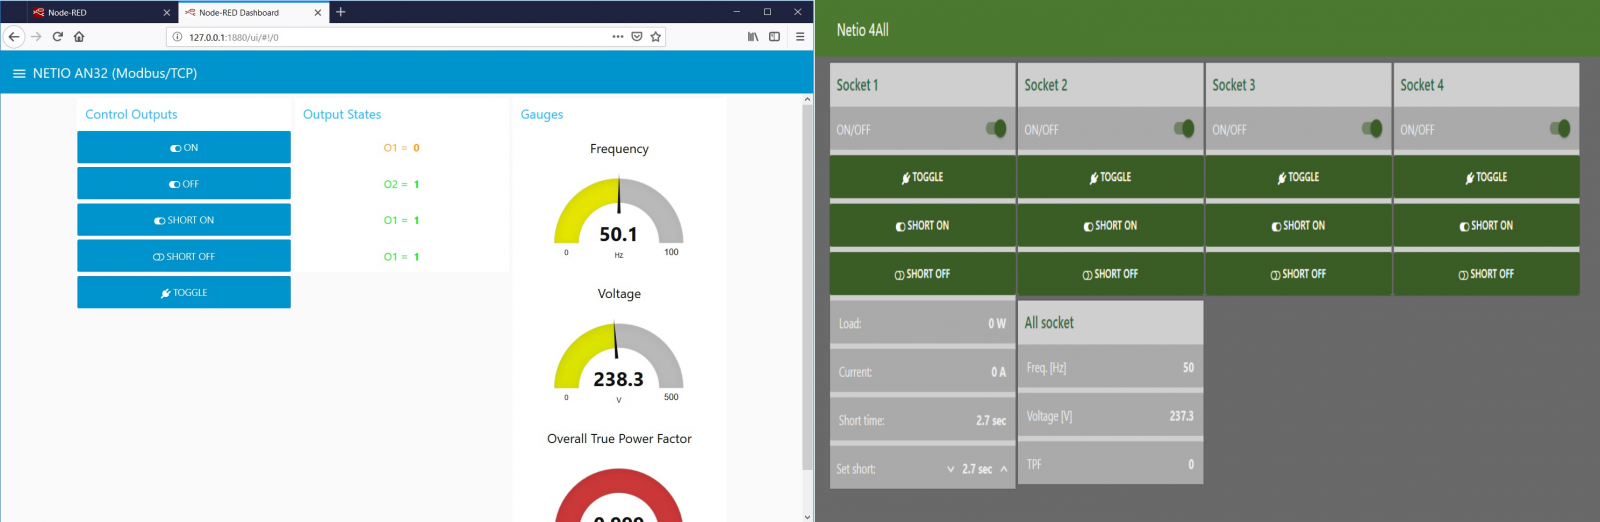Toggle Socket 3 ON/OFF switch
The height and width of the screenshot is (522, 1600).
[1372, 129]
